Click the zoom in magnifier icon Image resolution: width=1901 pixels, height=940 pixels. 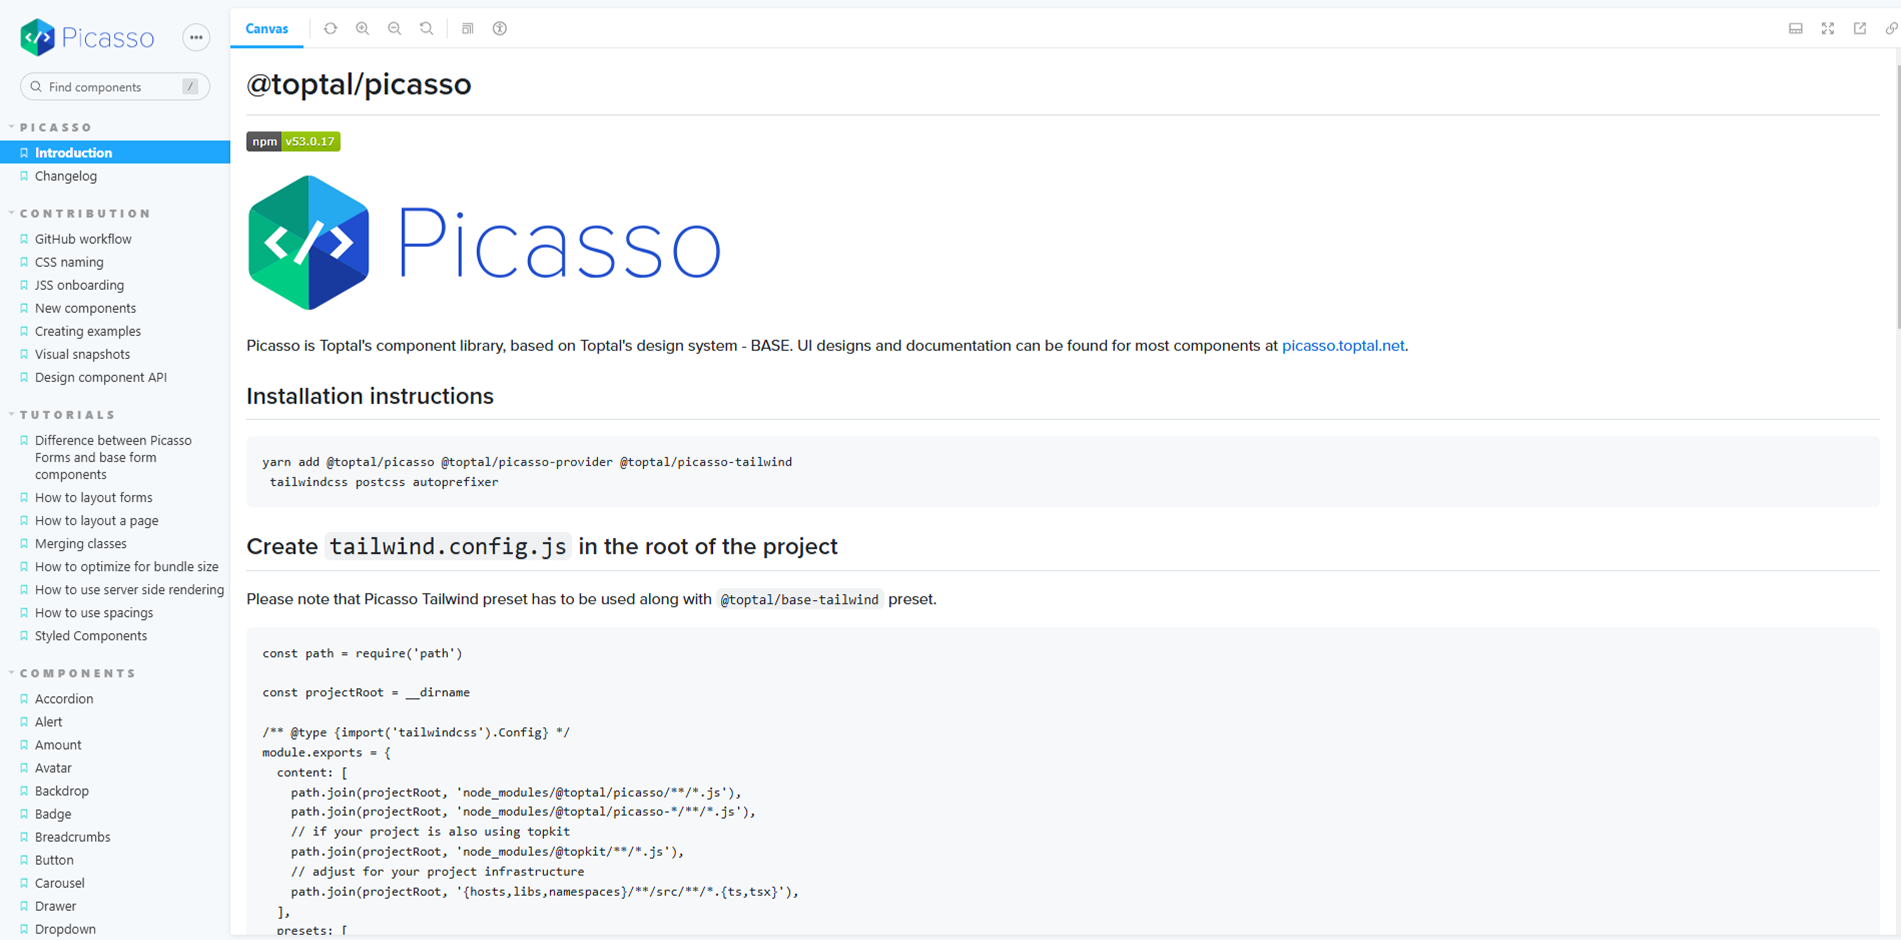click(363, 29)
